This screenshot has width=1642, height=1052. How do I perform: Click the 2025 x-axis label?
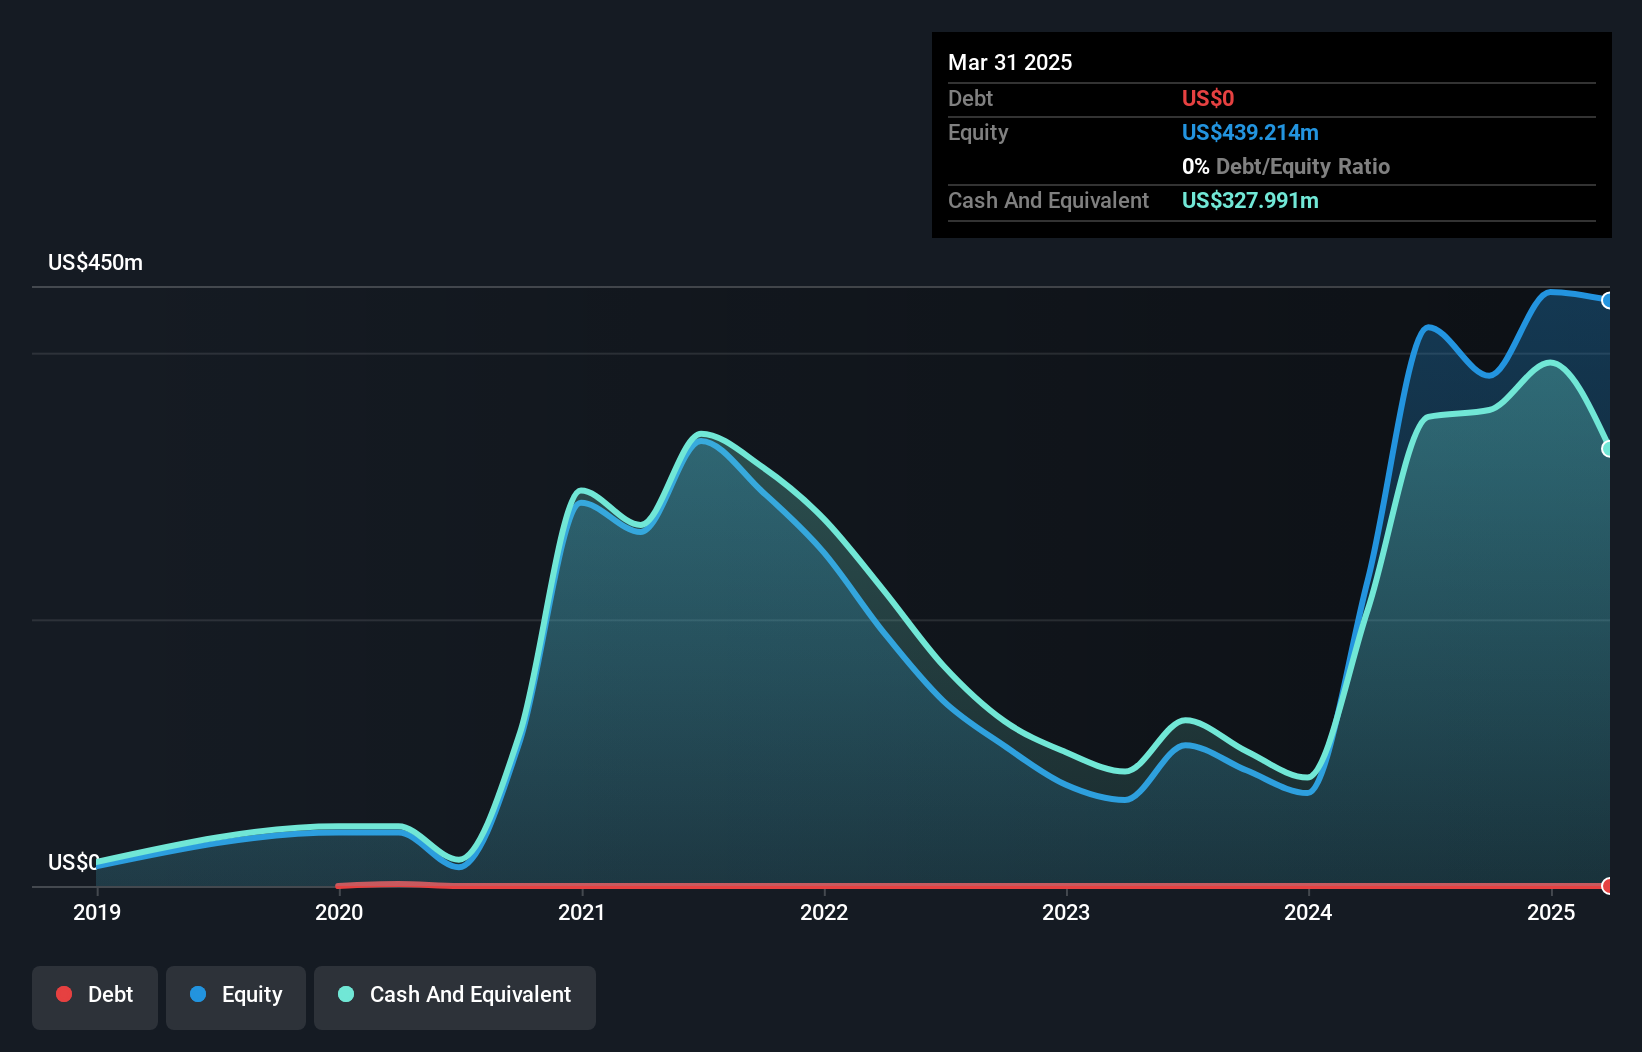click(x=1551, y=912)
